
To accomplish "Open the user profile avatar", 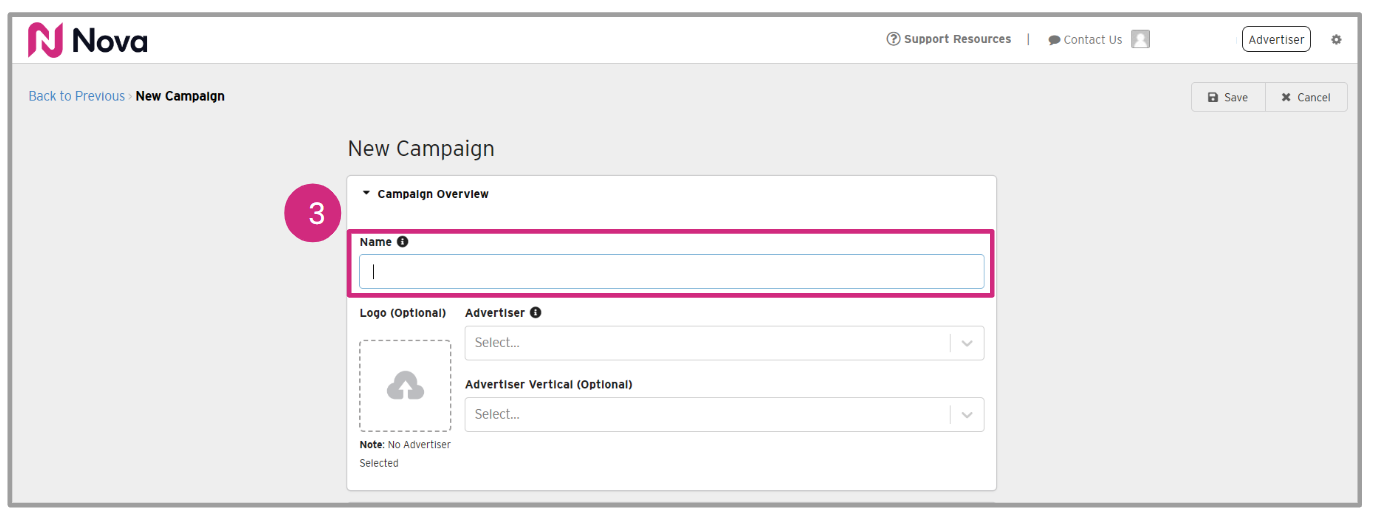I will point(1140,39).
